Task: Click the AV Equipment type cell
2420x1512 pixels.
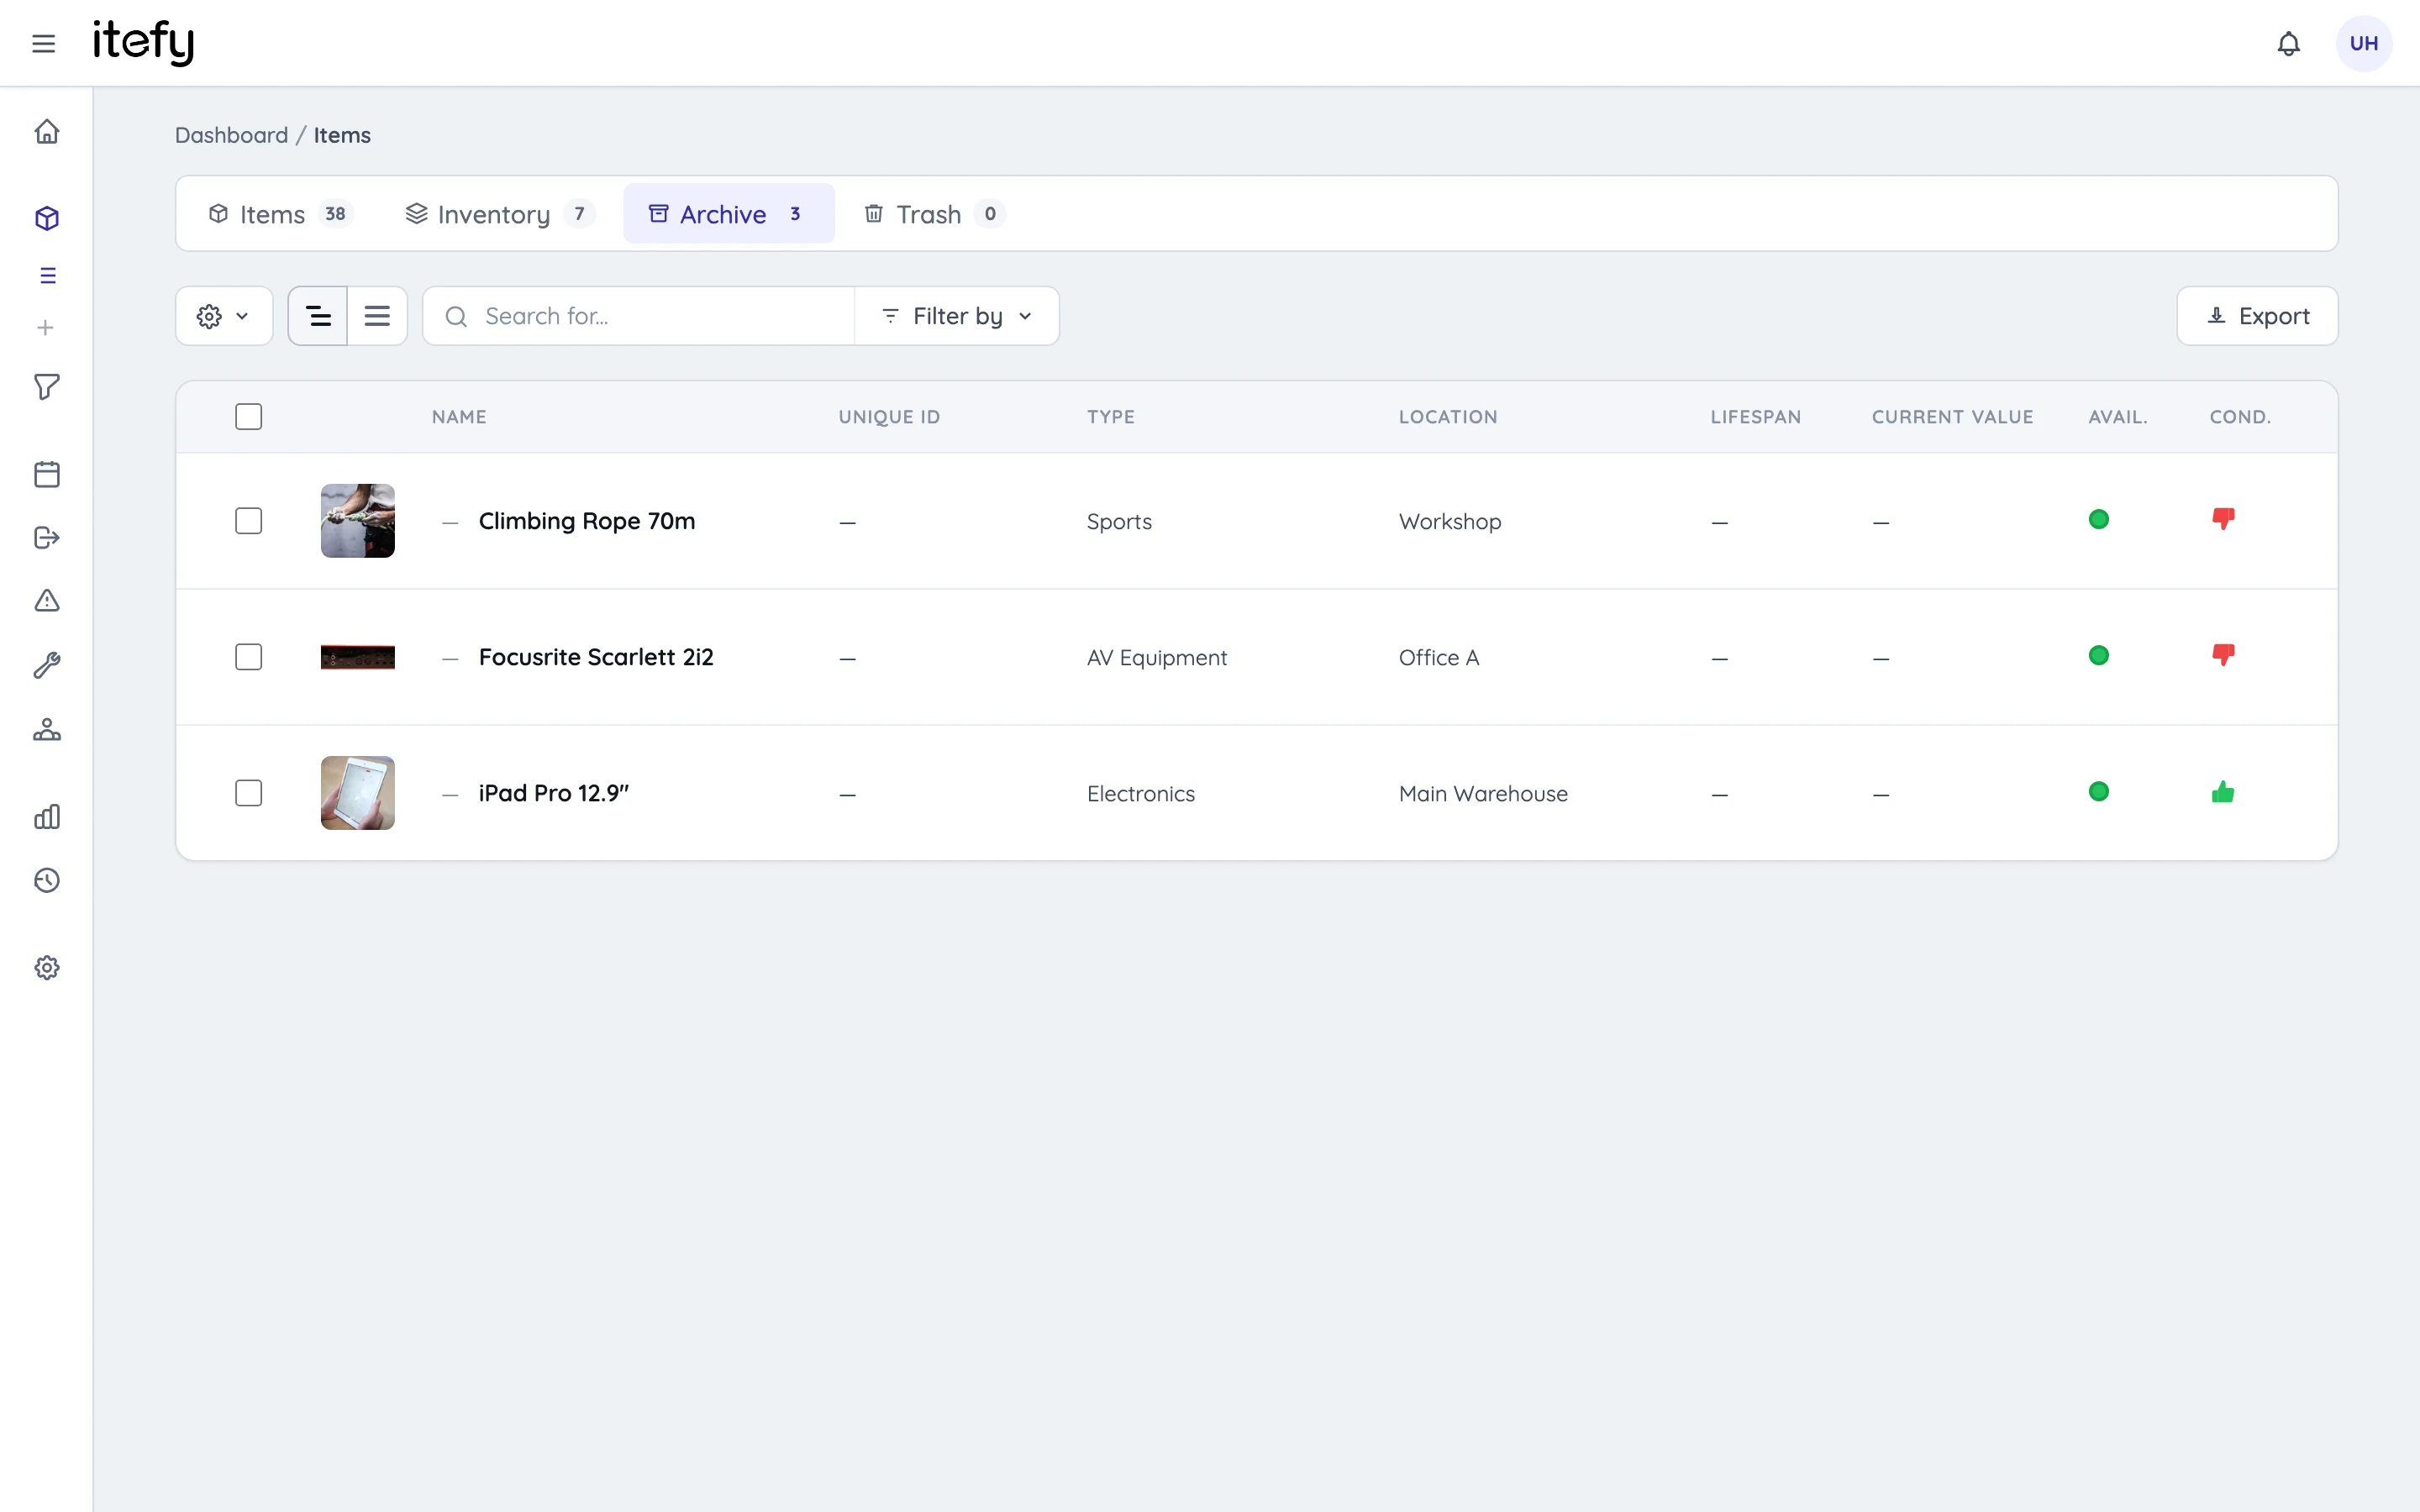Action: 1157,658
